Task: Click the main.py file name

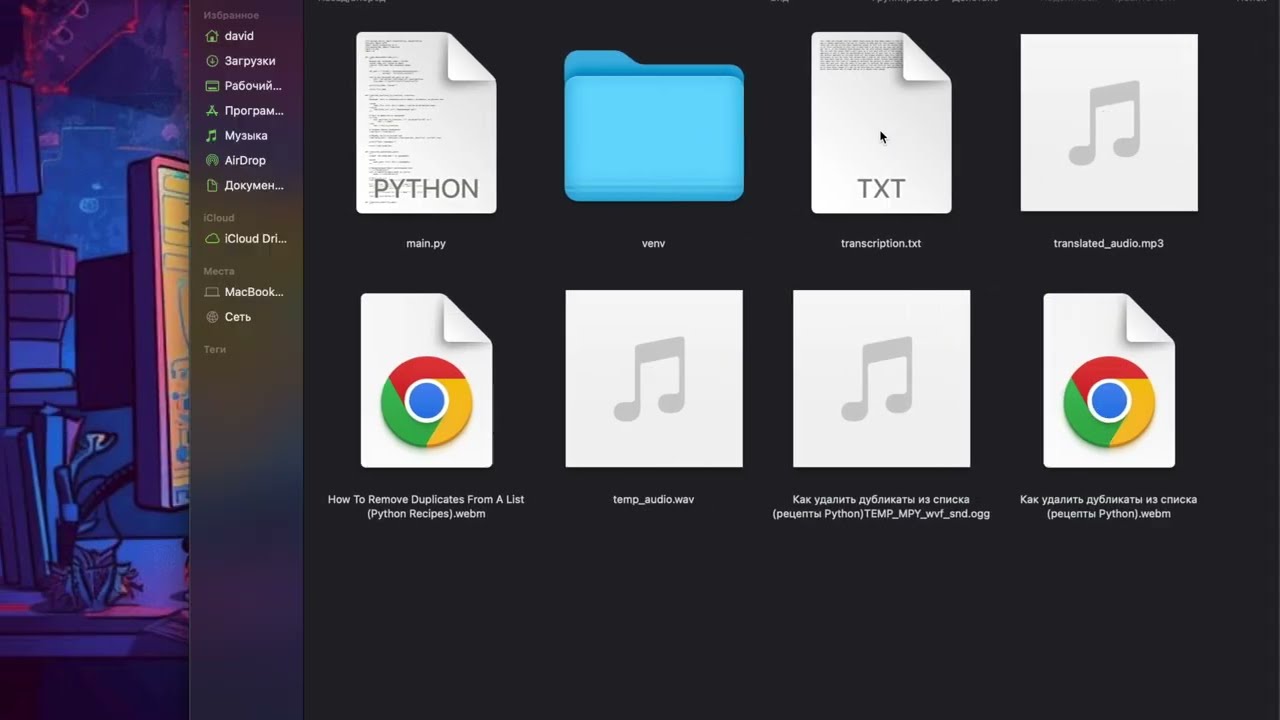Action: click(426, 244)
